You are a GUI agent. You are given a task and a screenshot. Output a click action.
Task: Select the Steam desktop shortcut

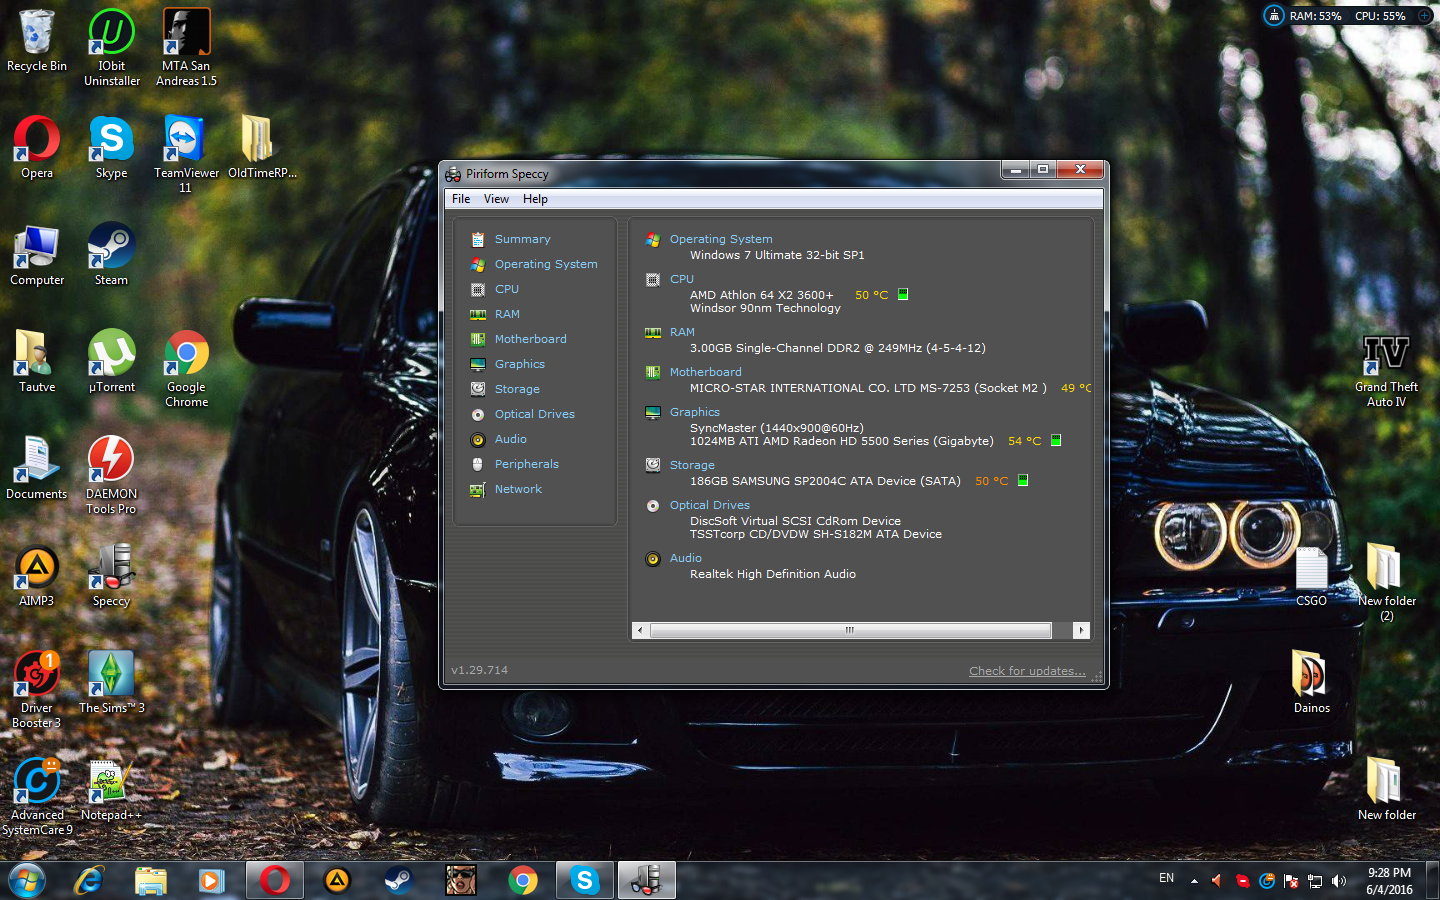point(111,254)
